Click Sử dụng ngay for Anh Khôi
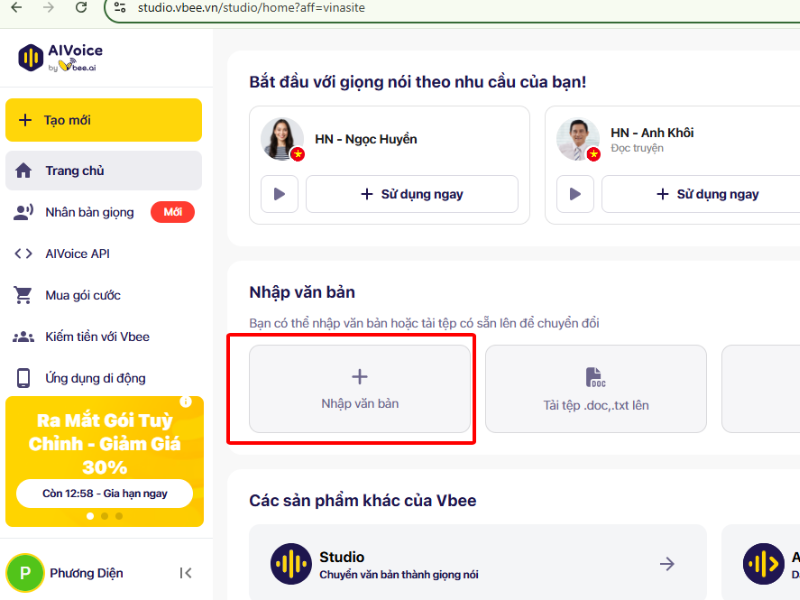 (708, 194)
